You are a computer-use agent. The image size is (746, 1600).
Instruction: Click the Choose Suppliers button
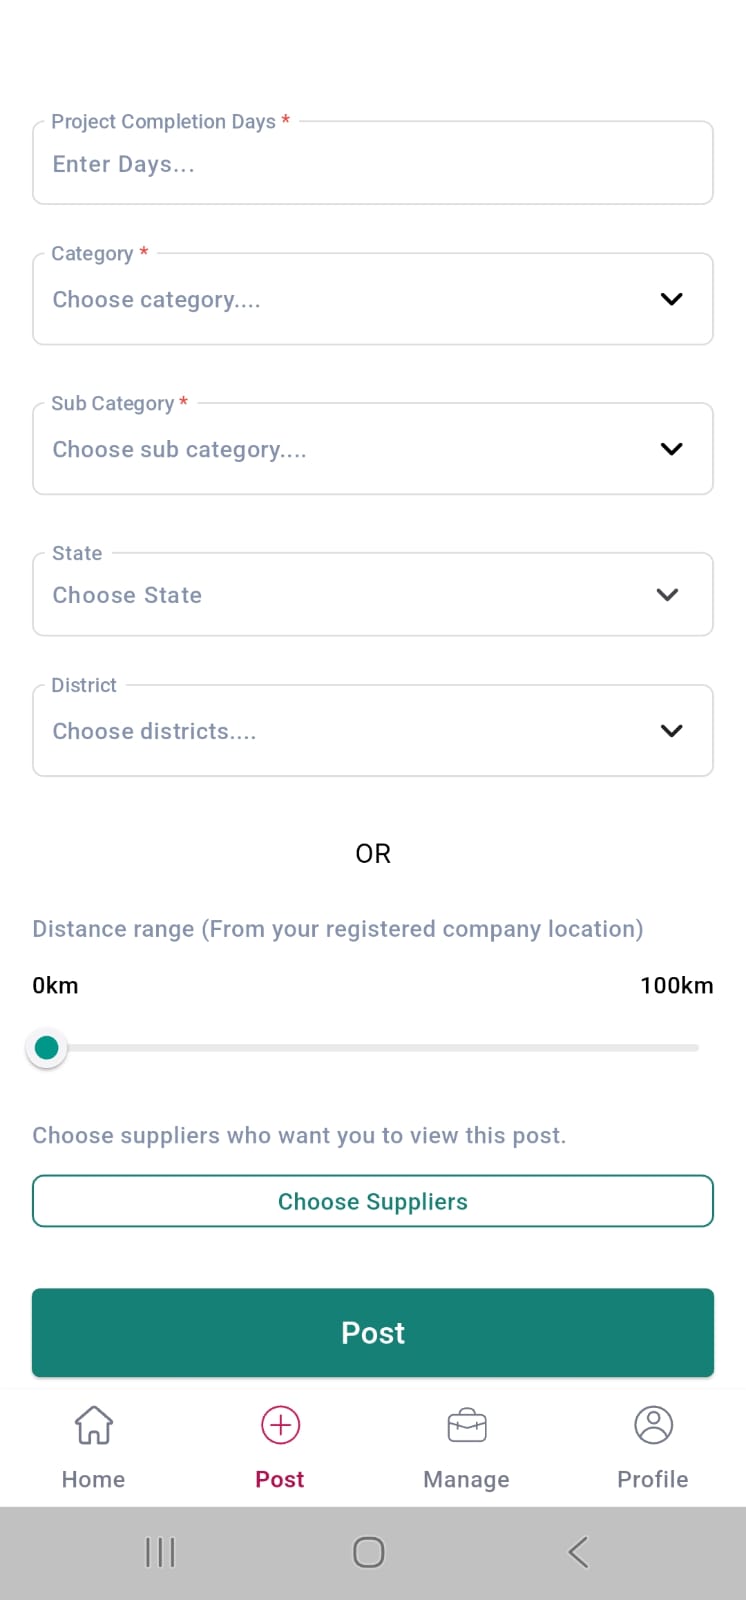pyautogui.click(x=372, y=1201)
